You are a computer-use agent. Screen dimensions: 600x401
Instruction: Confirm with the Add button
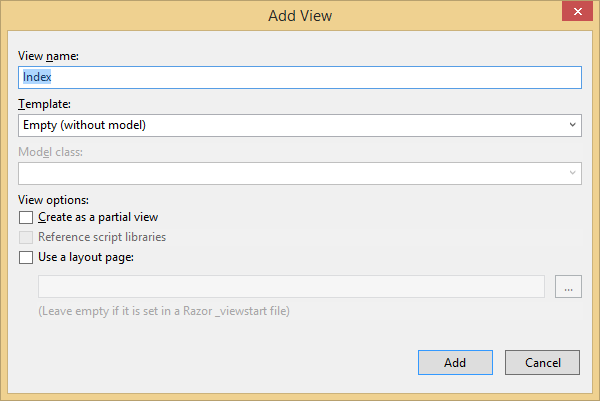[x=455, y=362]
